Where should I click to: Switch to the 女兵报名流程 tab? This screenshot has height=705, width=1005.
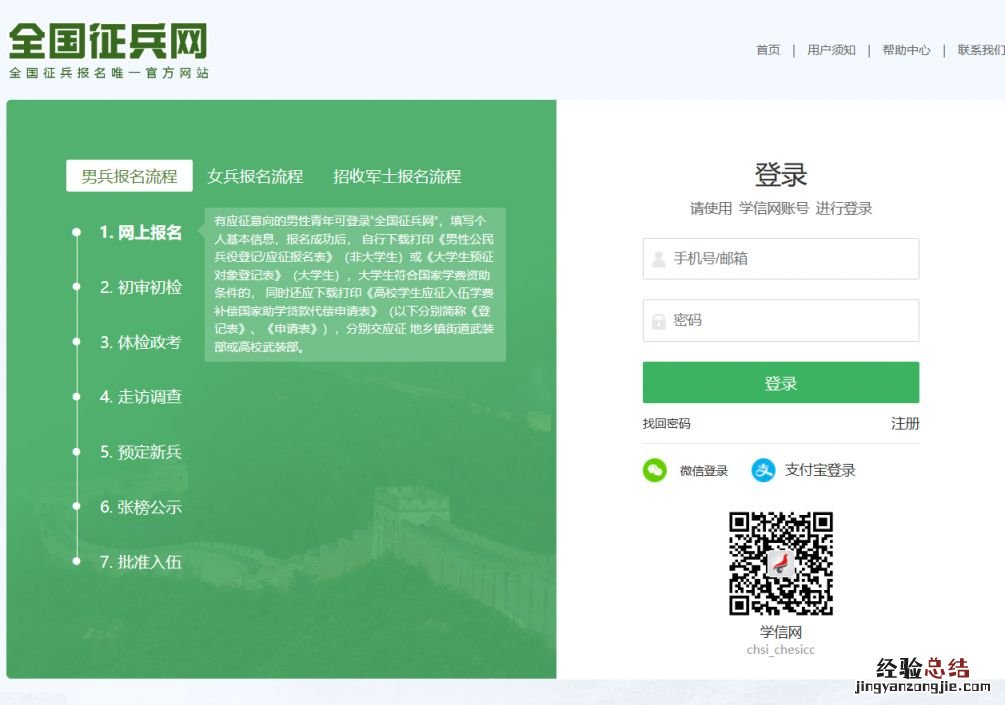pos(255,176)
